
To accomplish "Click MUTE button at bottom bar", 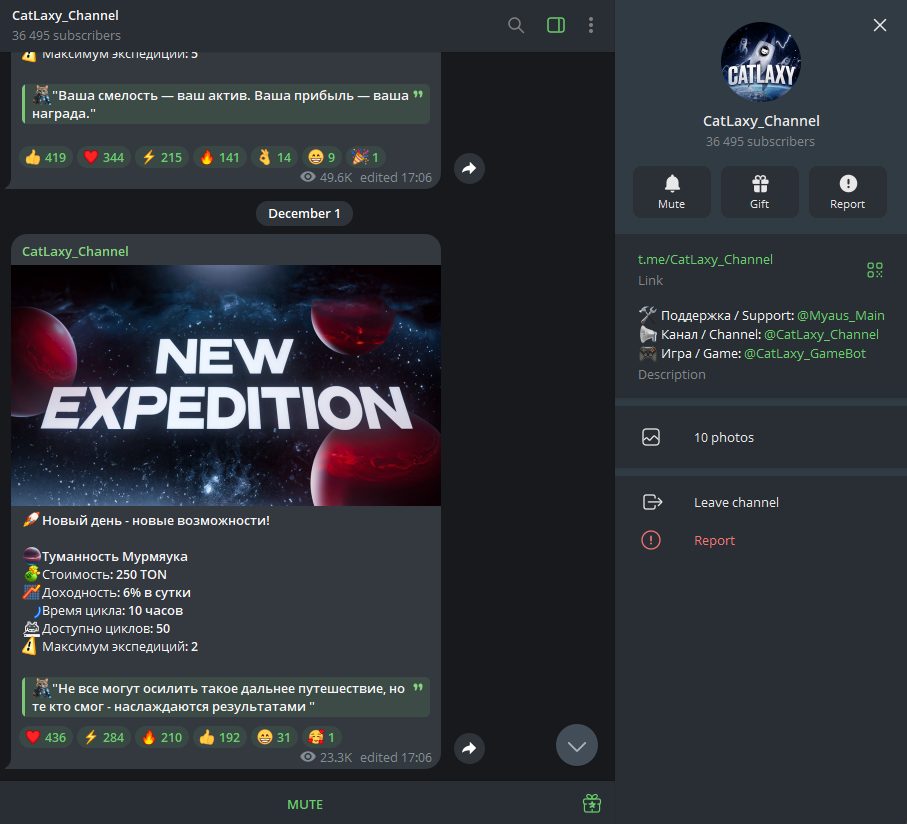I will 305,804.
